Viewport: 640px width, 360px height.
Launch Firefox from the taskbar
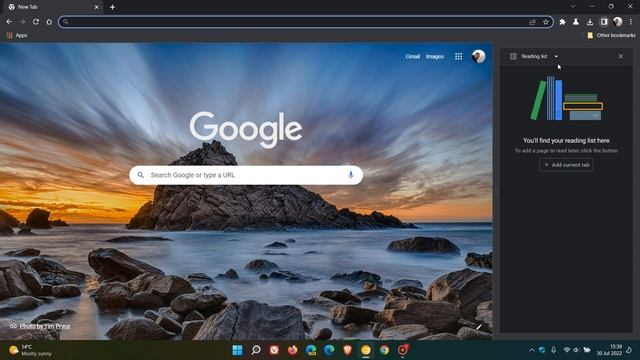[x=292, y=350]
